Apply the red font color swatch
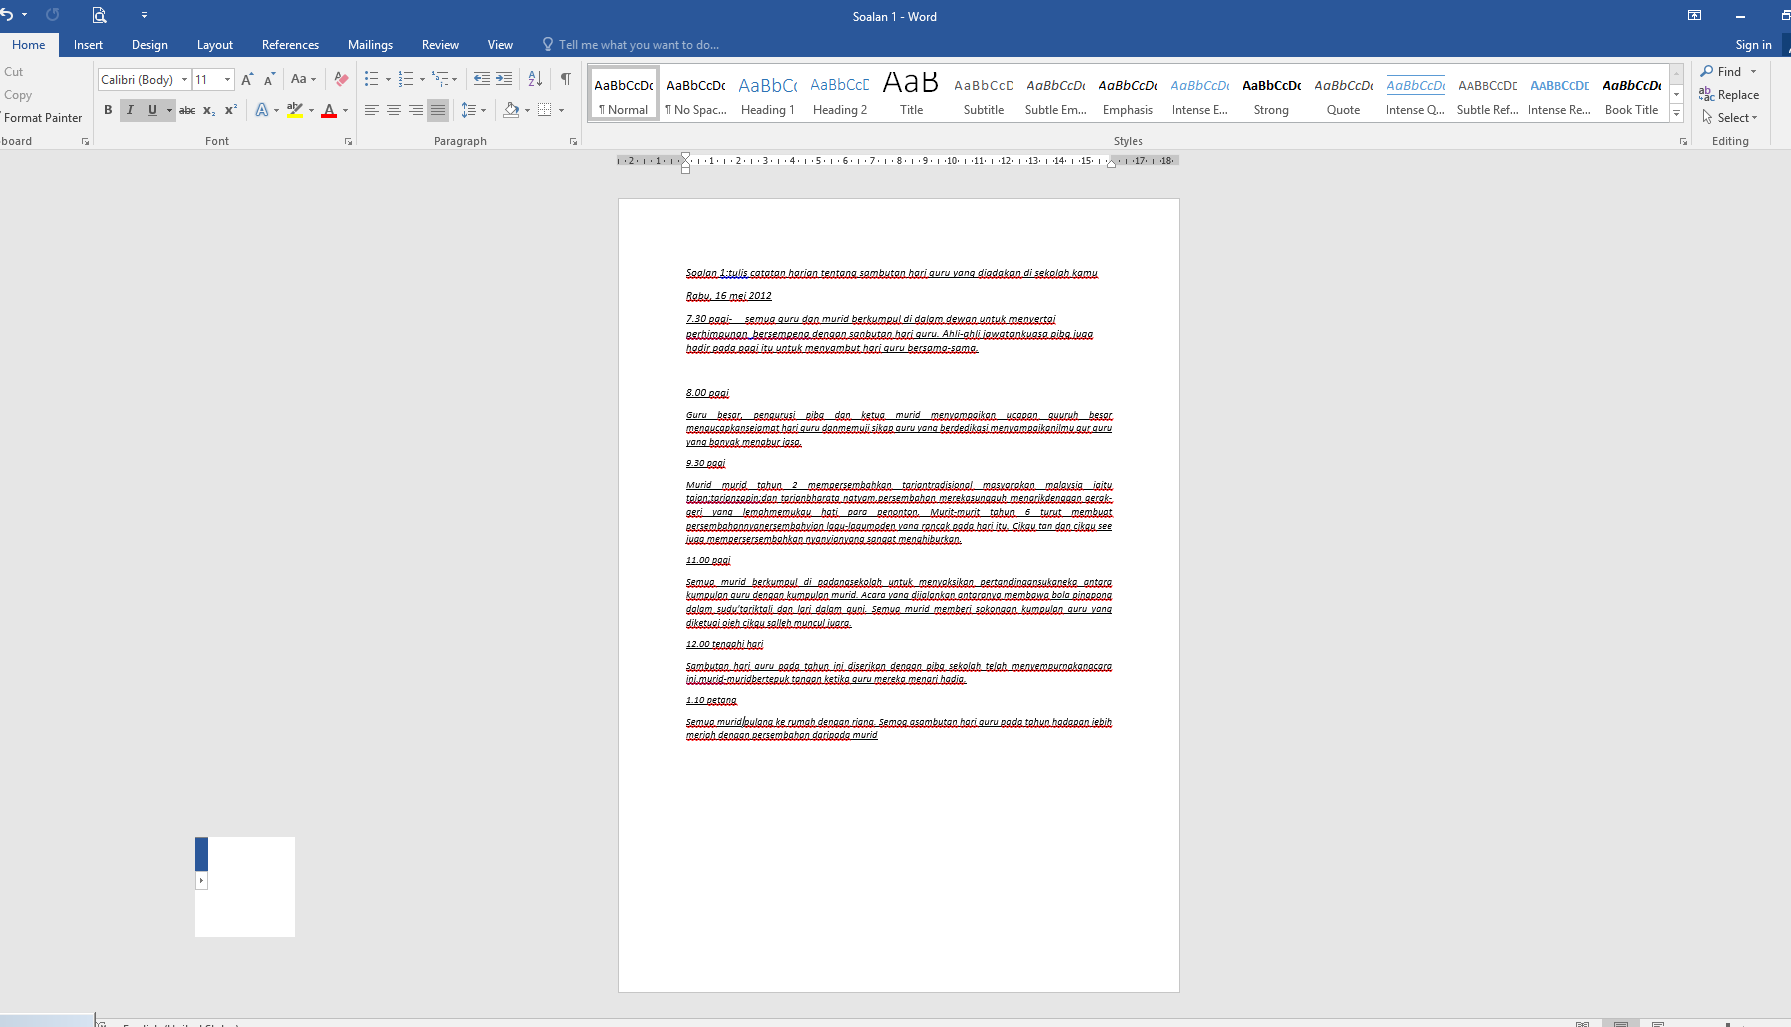The width and height of the screenshot is (1791, 1027). click(x=329, y=110)
